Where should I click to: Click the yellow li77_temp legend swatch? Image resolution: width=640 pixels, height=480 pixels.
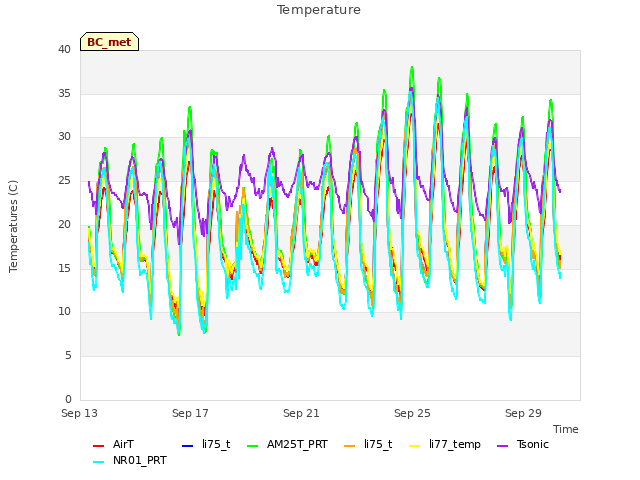414,446
